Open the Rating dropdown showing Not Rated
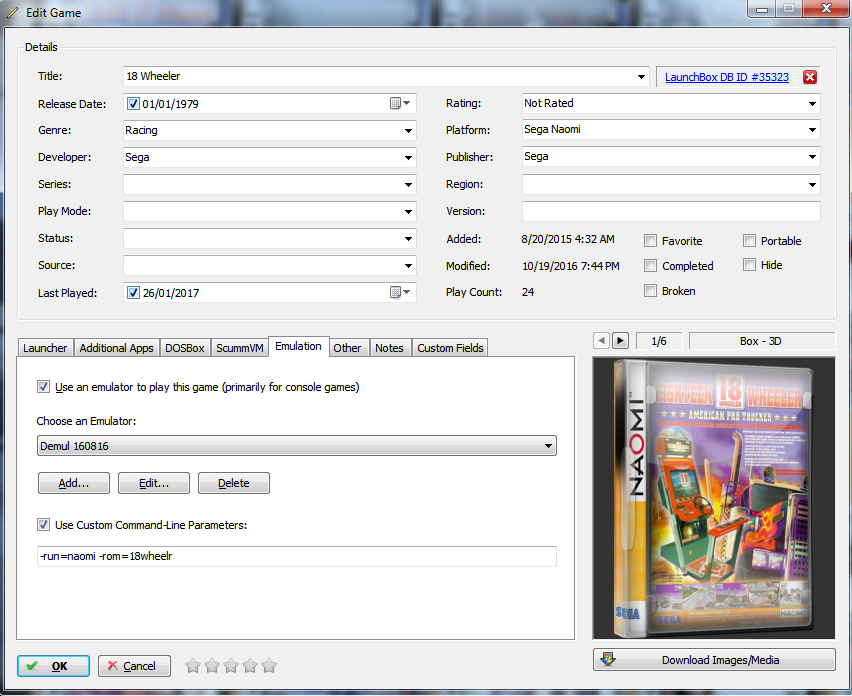The image size is (852, 696). (x=812, y=103)
